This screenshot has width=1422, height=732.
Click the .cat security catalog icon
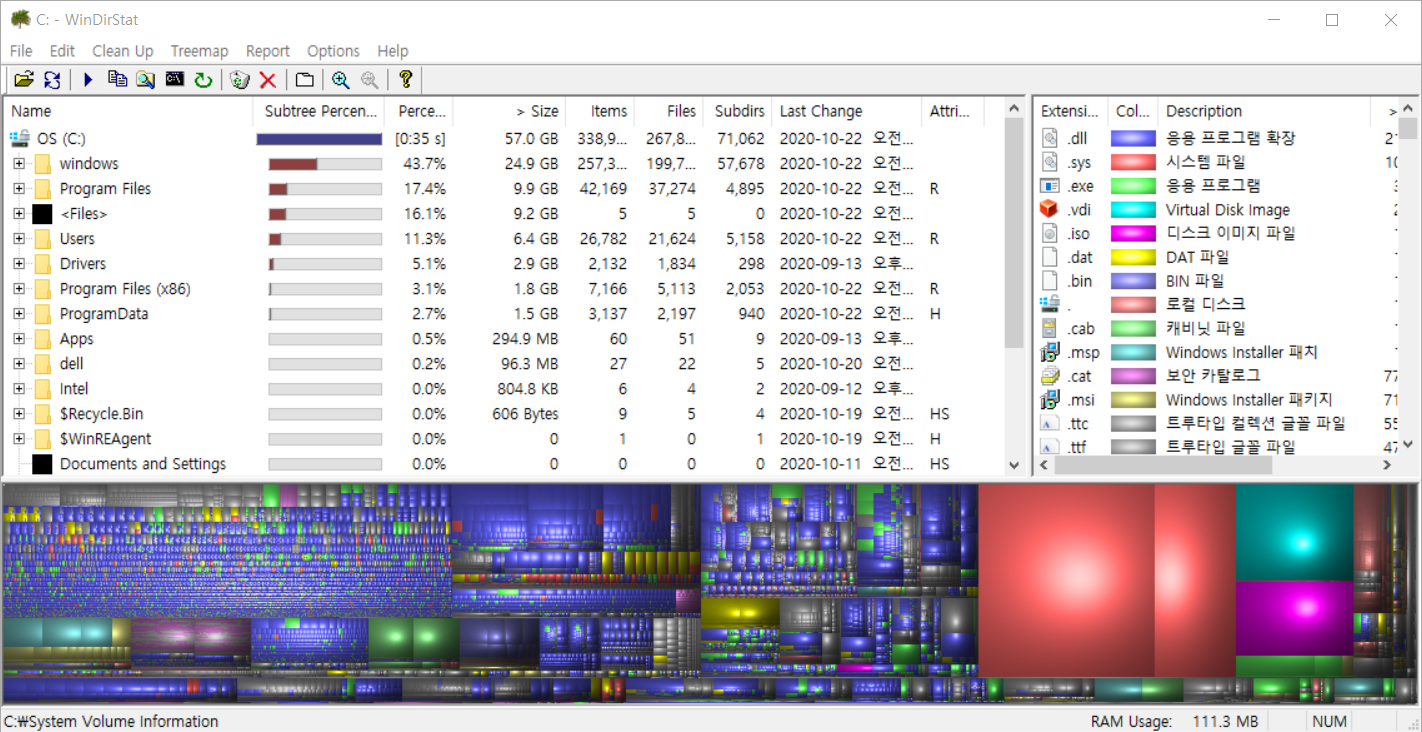pyautogui.click(x=1049, y=376)
